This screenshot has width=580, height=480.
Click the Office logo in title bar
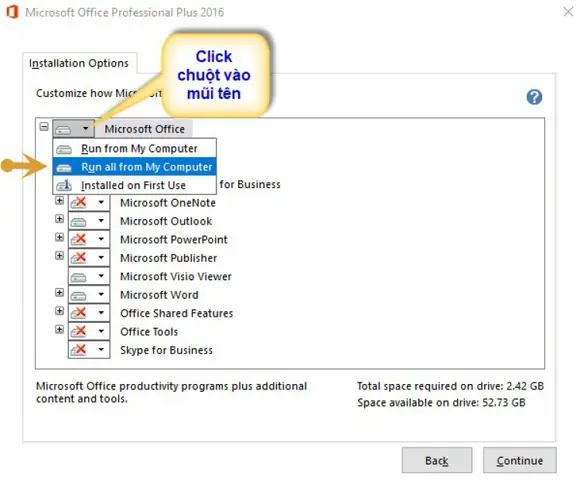pos(12,12)
